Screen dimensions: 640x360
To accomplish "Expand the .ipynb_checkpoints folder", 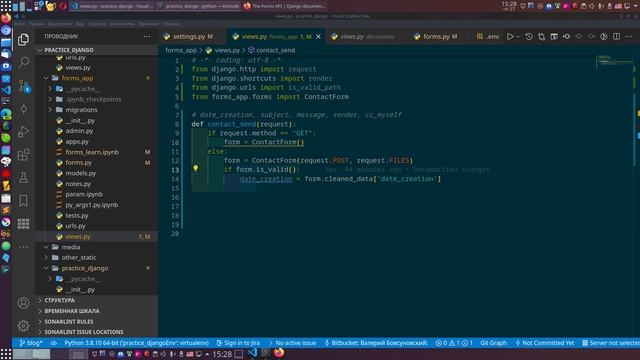I will [96, 99].
